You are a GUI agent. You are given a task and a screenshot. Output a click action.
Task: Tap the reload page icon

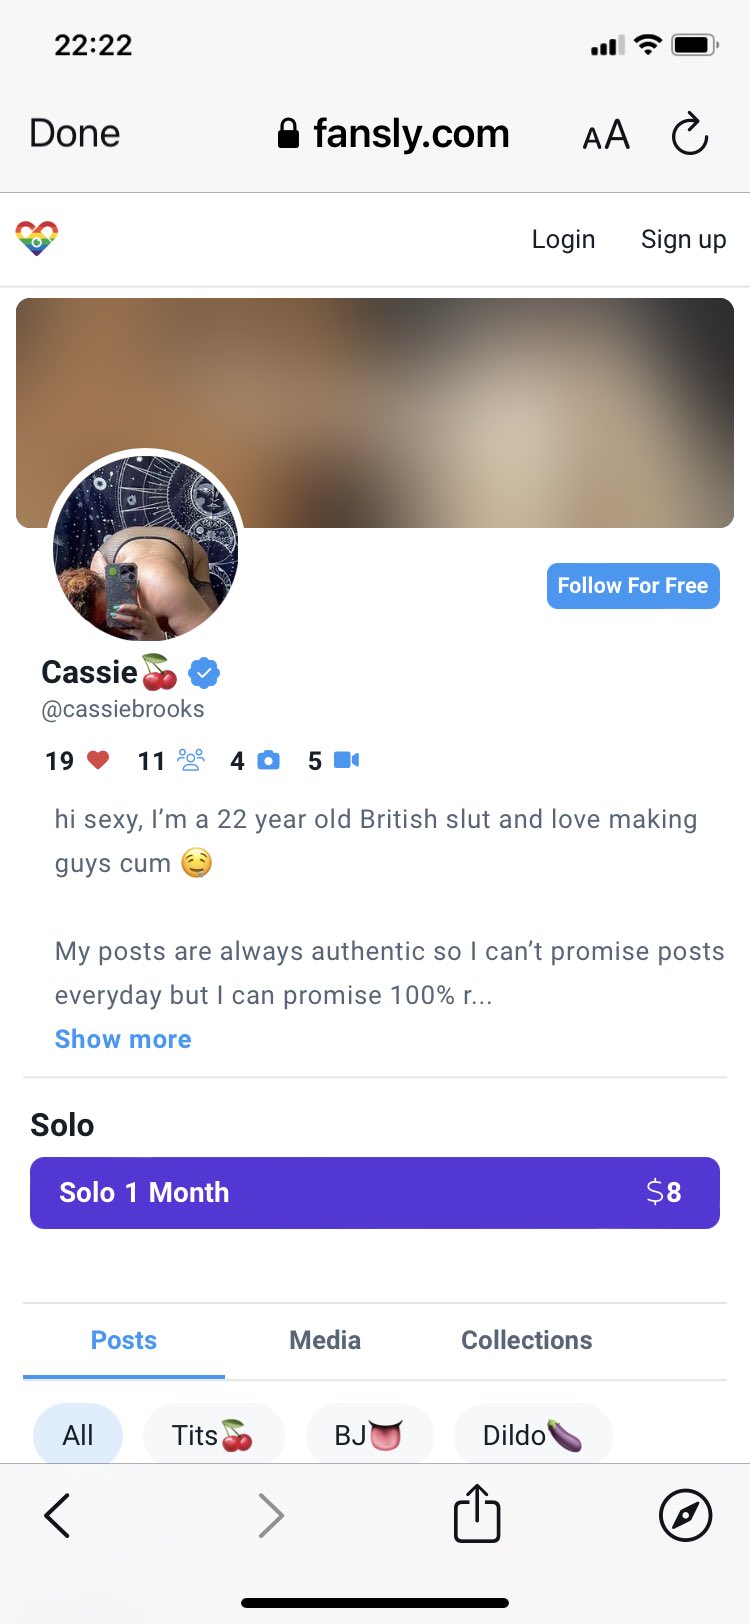click(x=689, y=134)
